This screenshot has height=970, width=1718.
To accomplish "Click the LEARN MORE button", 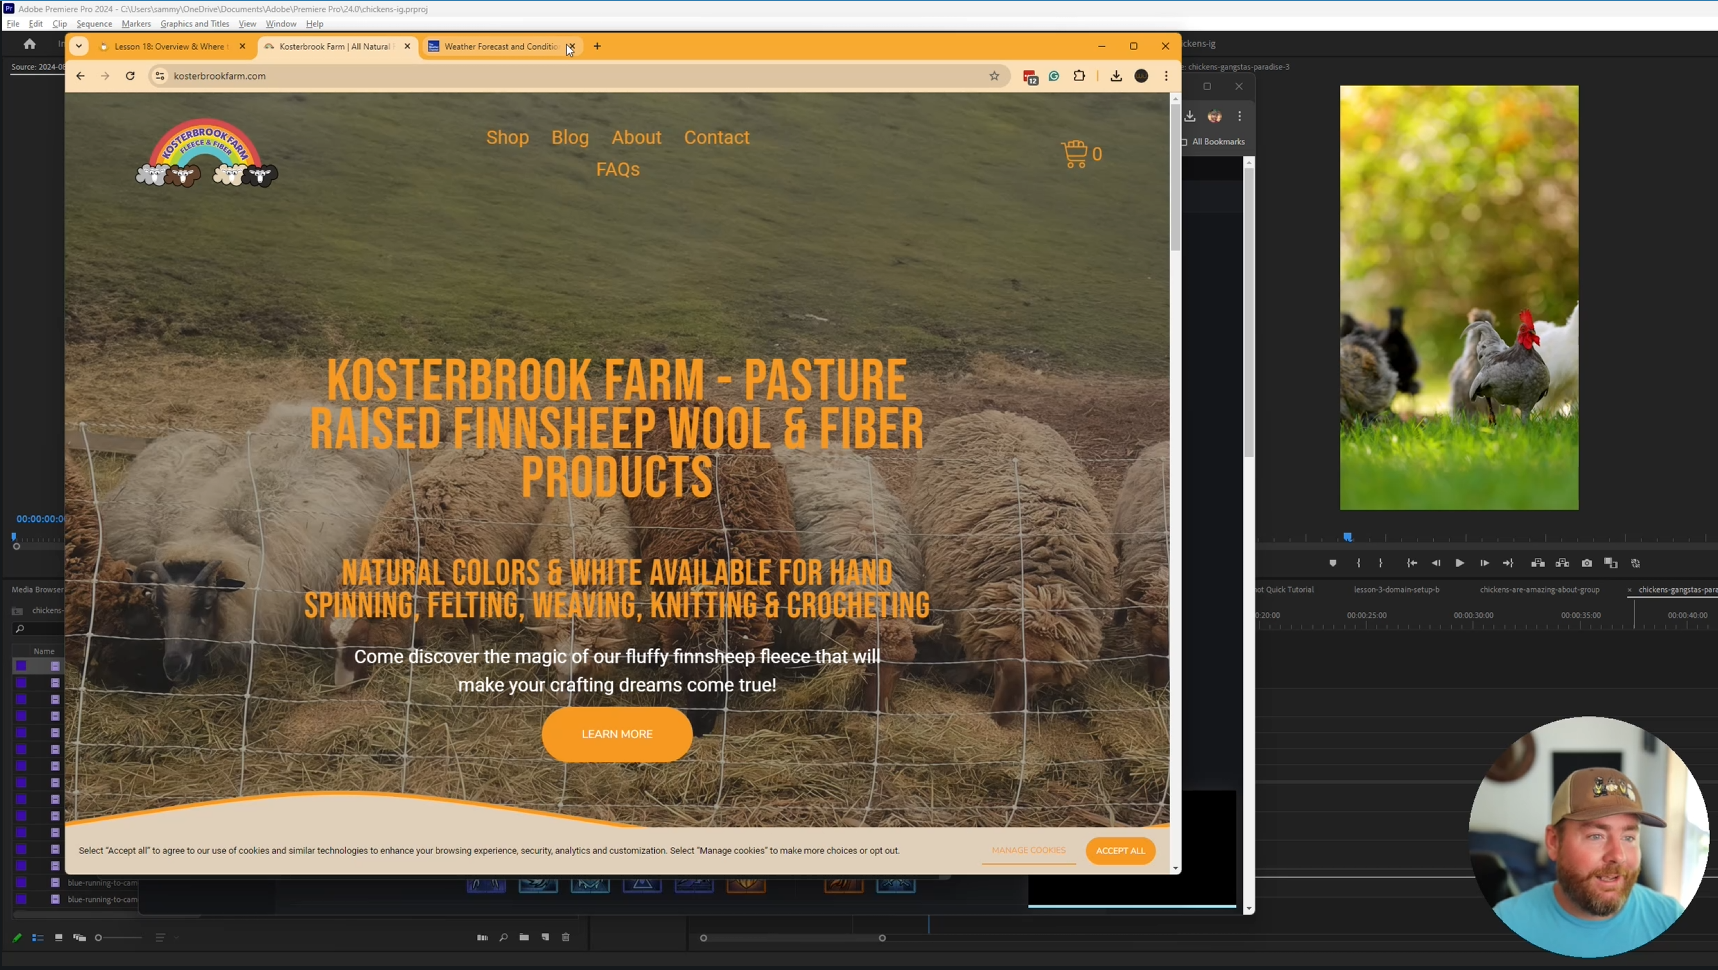I will click(x=617, y=734).
